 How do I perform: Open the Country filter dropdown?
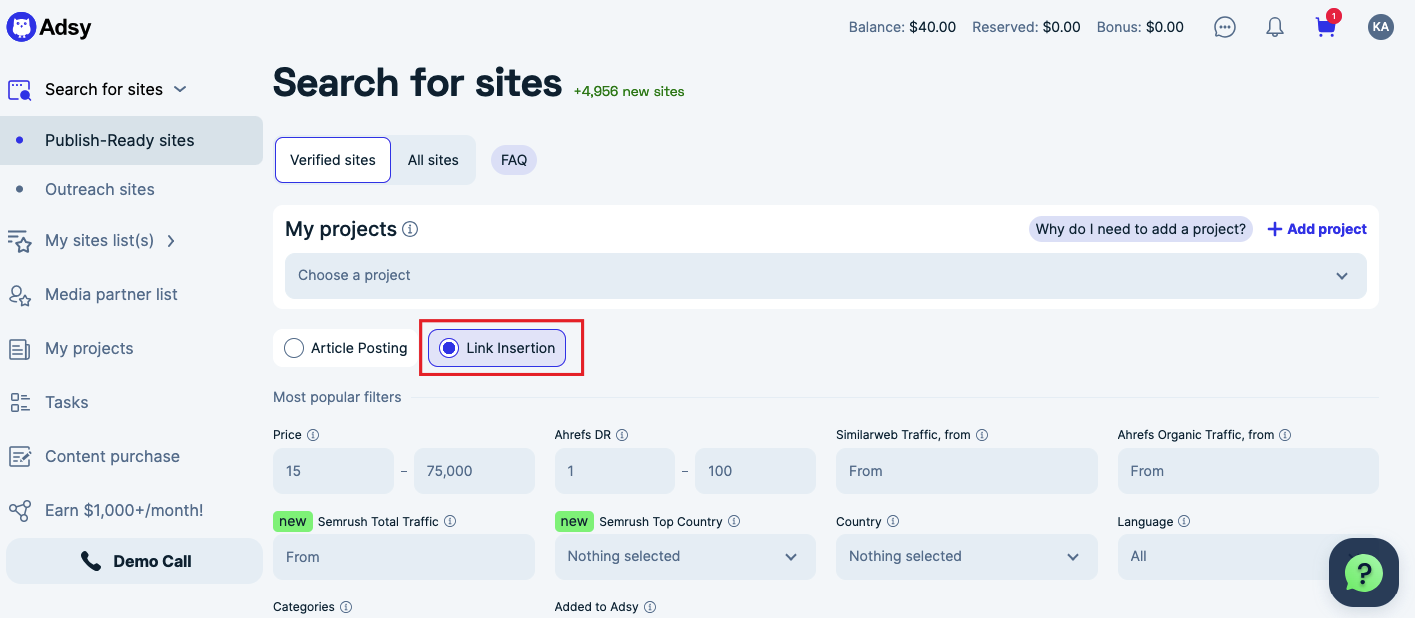coord(966,556)
